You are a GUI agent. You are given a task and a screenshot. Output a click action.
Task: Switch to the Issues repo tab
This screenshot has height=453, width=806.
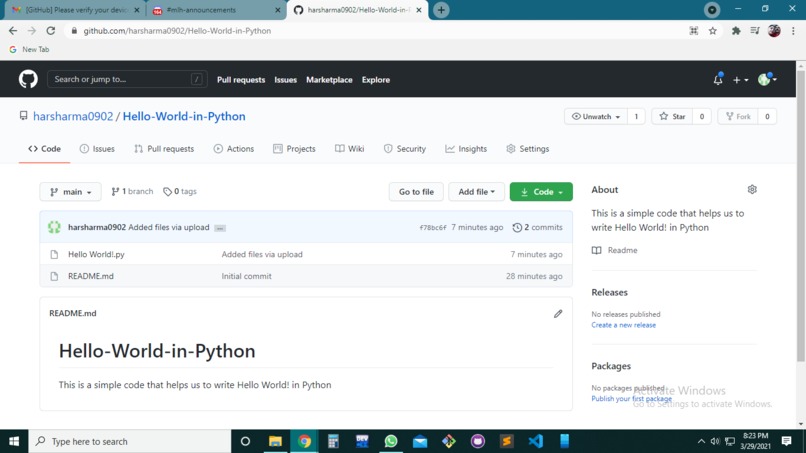tap(97, 149)
